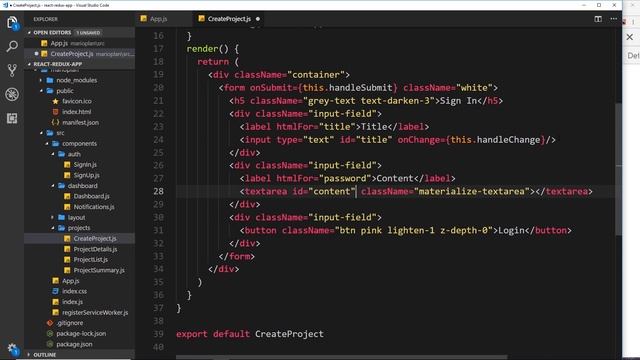The image size is (640, 360).
Task: Close the panel in the right window
Action: 630,37
